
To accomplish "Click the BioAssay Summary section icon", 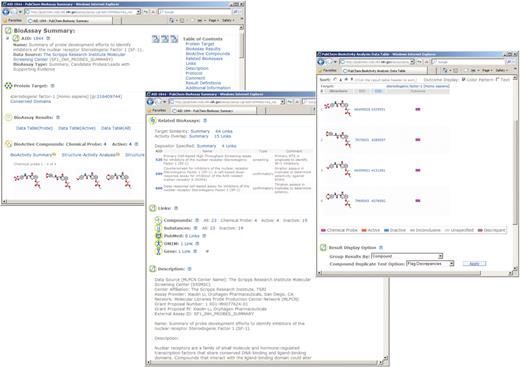I will [8, 31].
